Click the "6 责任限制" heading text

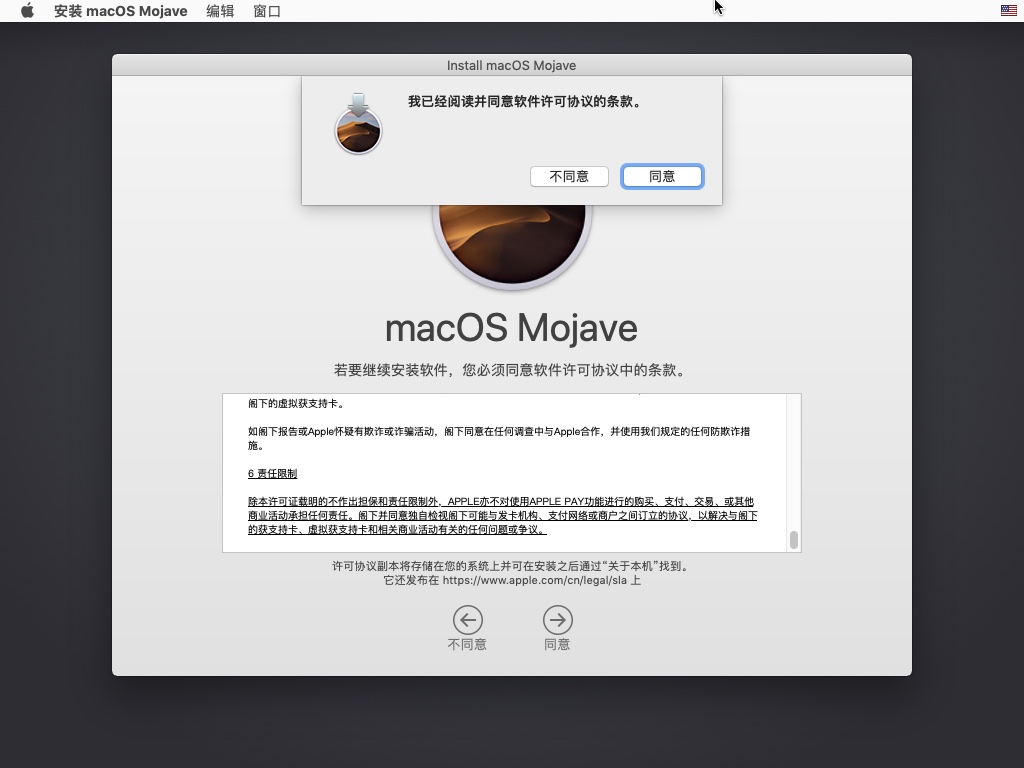pos(272,473)
